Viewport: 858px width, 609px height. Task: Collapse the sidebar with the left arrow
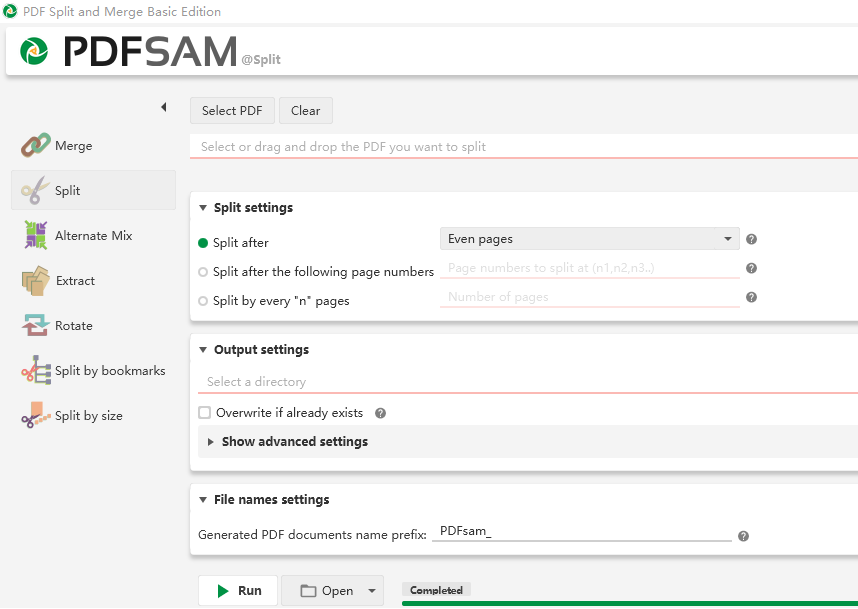coord(164,107)
